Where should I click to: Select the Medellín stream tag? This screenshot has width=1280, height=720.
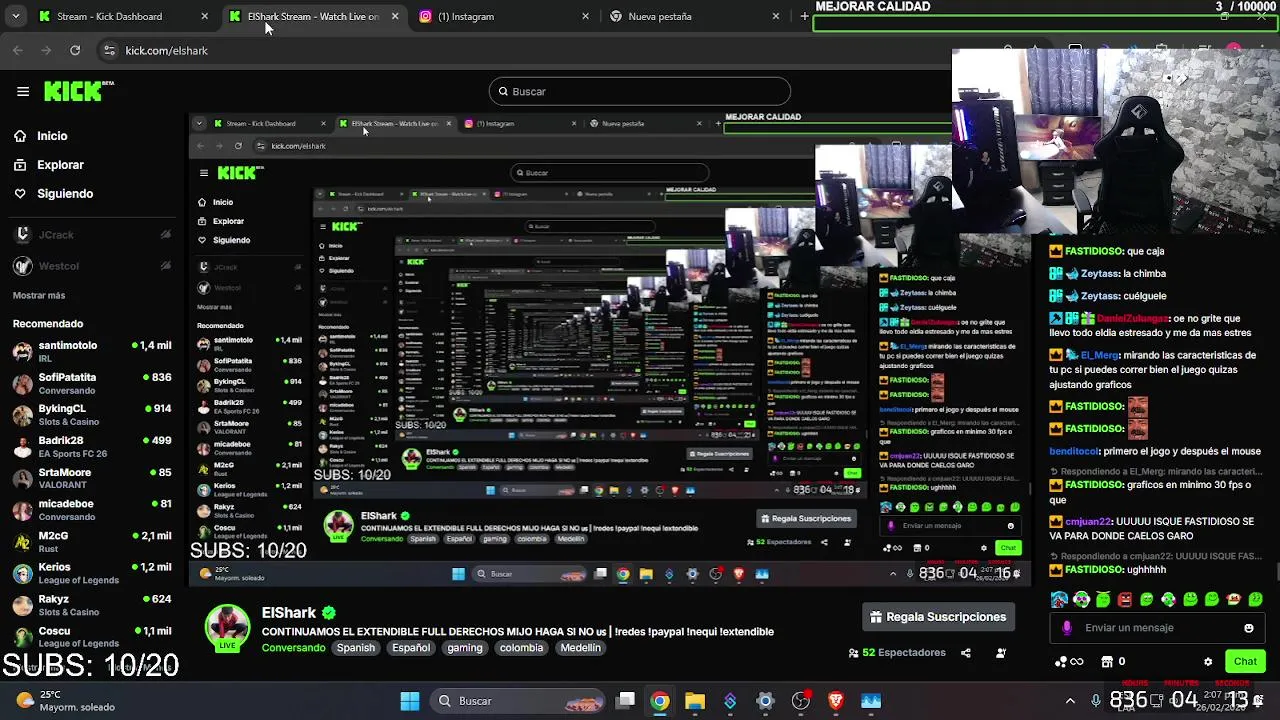tap(581, 648)
